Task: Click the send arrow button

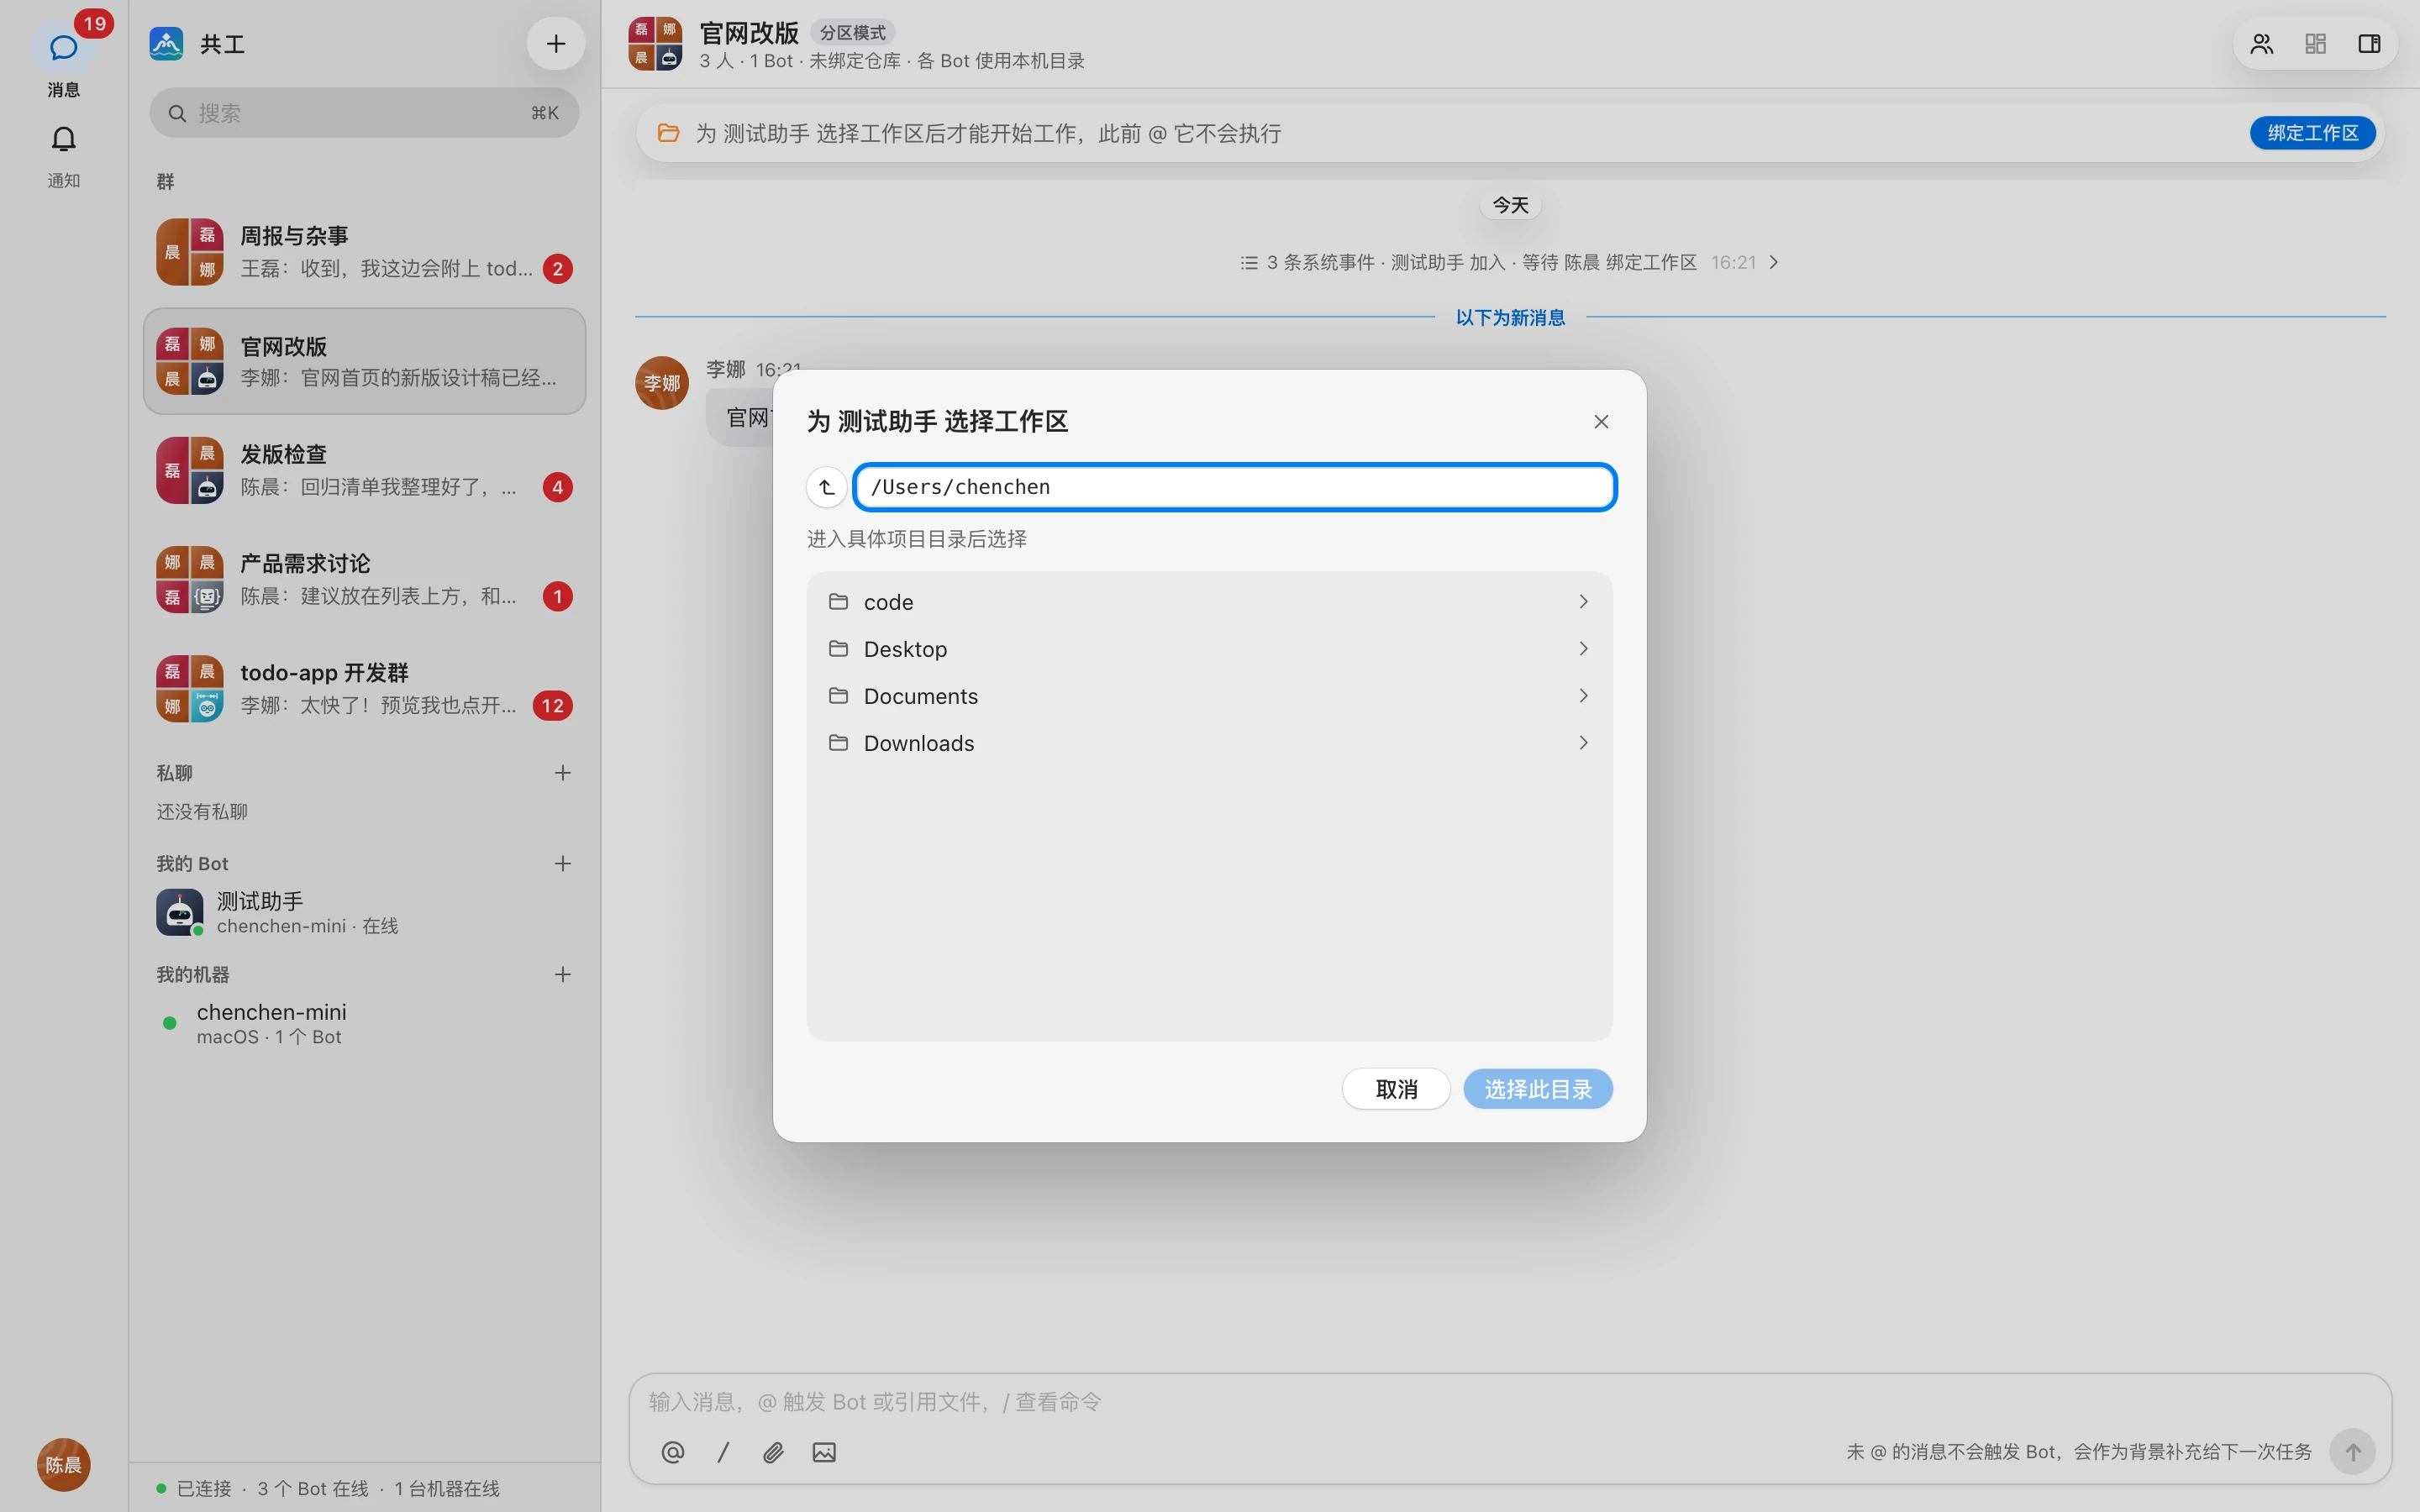Action: point(2353,1451)
